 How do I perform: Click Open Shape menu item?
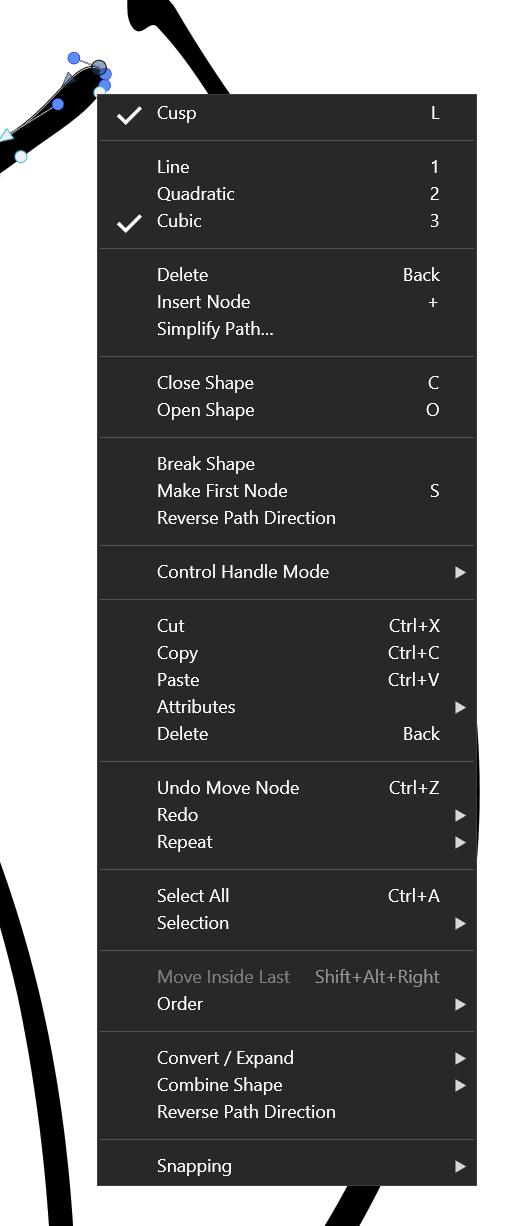(x=286, y=410)
